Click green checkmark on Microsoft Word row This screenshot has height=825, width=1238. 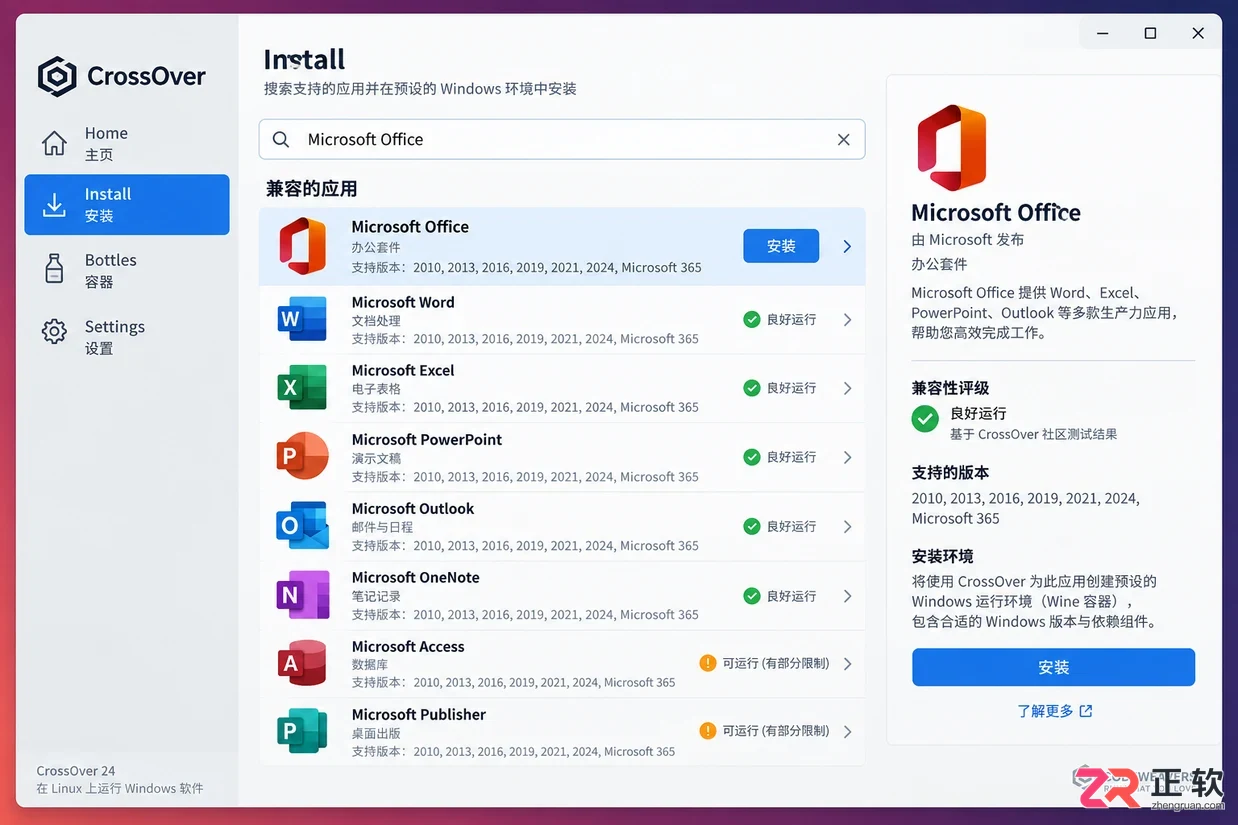(x=752, y=319)
